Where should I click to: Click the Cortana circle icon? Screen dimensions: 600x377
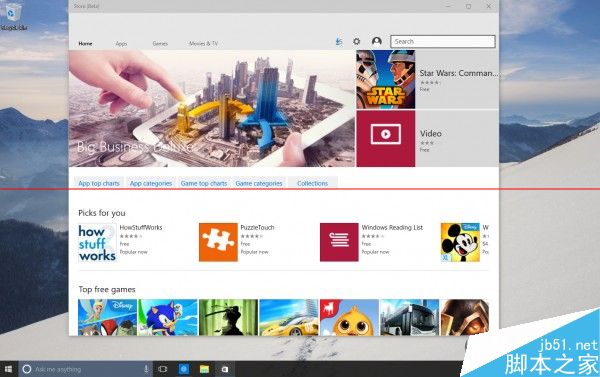(x=27, y=369)
